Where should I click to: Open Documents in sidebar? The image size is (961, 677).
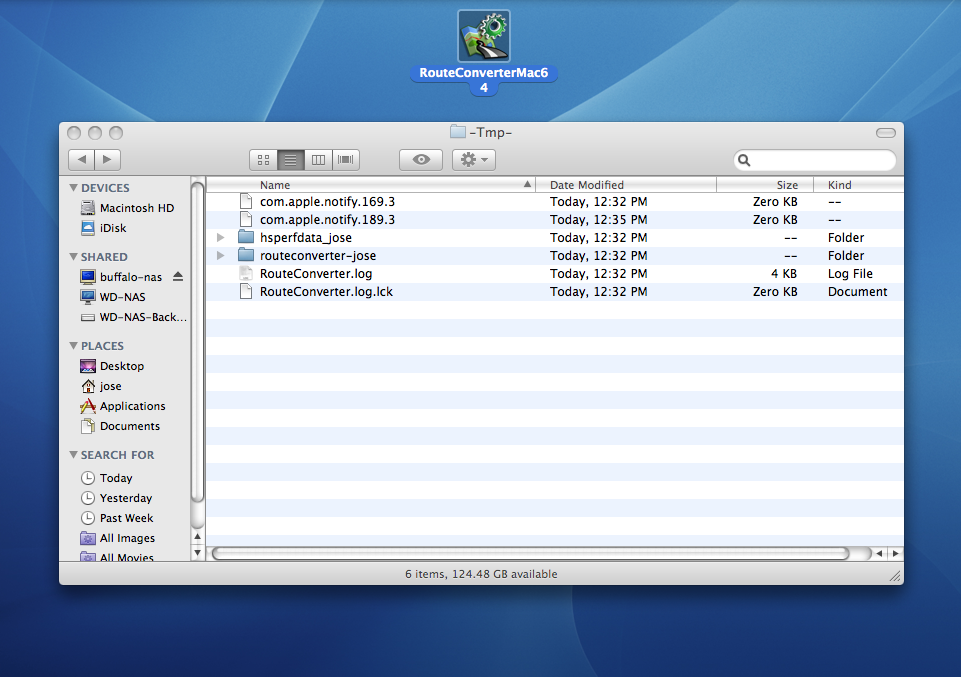121,426
